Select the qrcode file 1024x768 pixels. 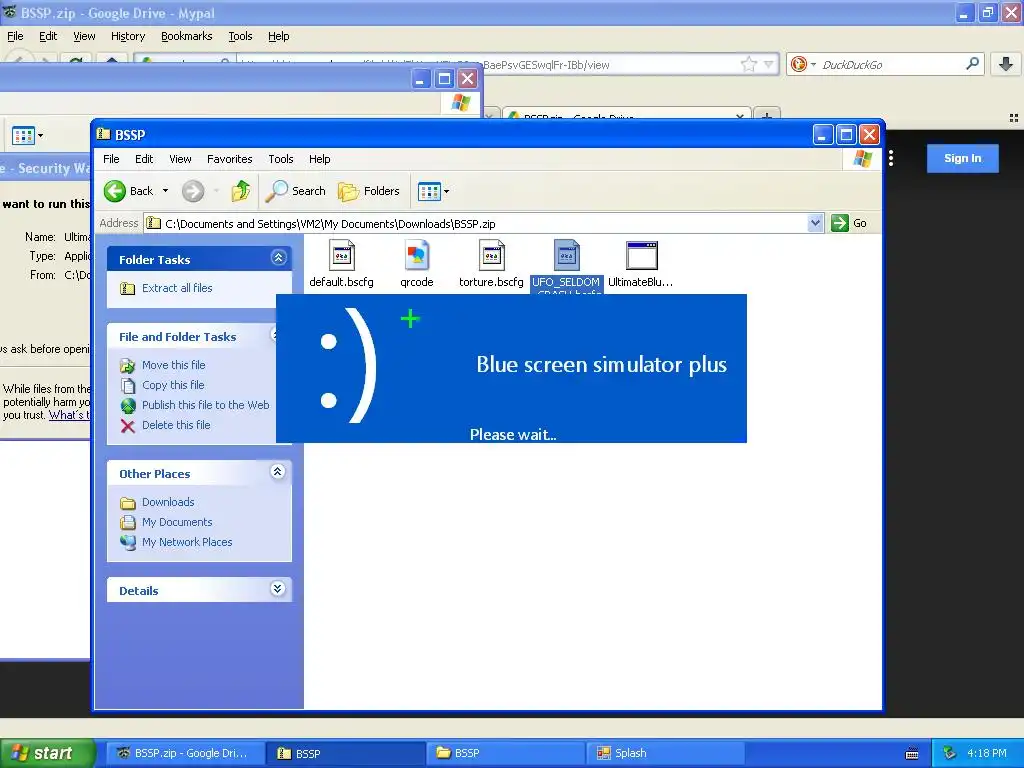(417, 264)
